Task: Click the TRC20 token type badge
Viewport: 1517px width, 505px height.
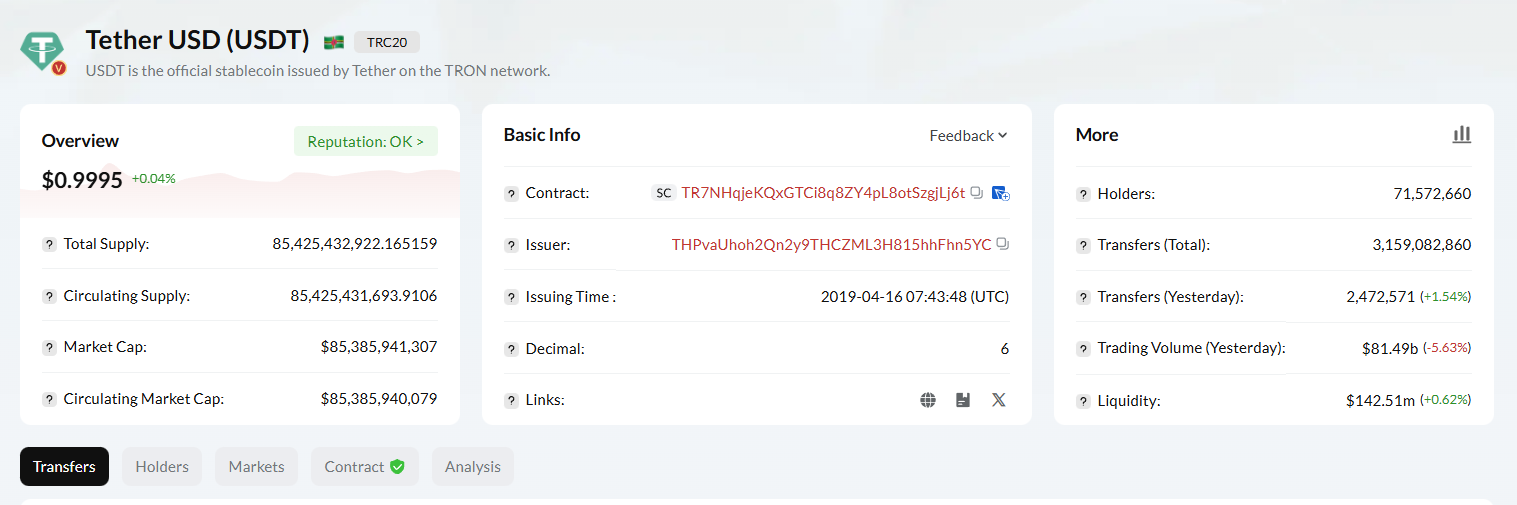Action: tap(387, 42)
